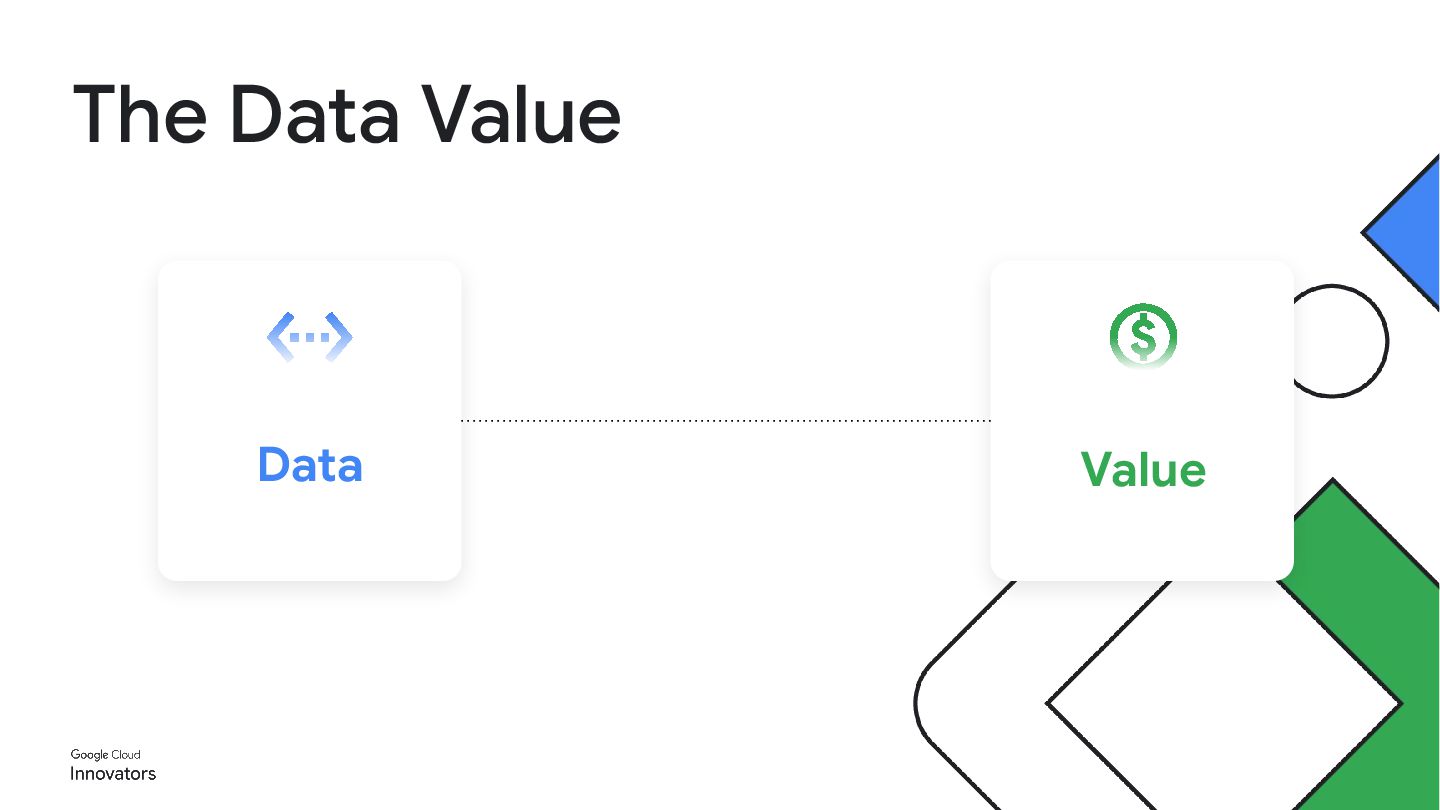Click the "Innovators" footer text
The image size is (1440, 810).
pos(113,774)
